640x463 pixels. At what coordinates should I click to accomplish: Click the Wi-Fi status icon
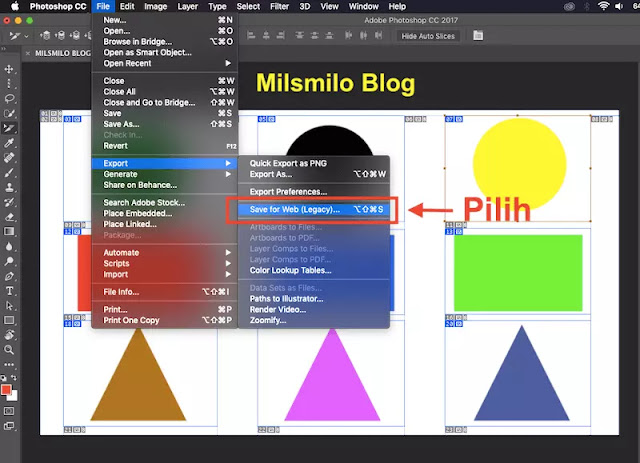pyautogui.click(x=603, y=7)
